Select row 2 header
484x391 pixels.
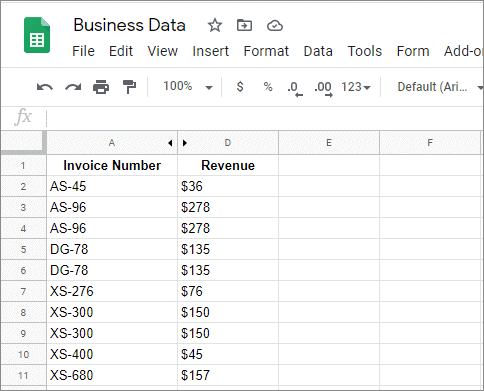pos(23,186)
